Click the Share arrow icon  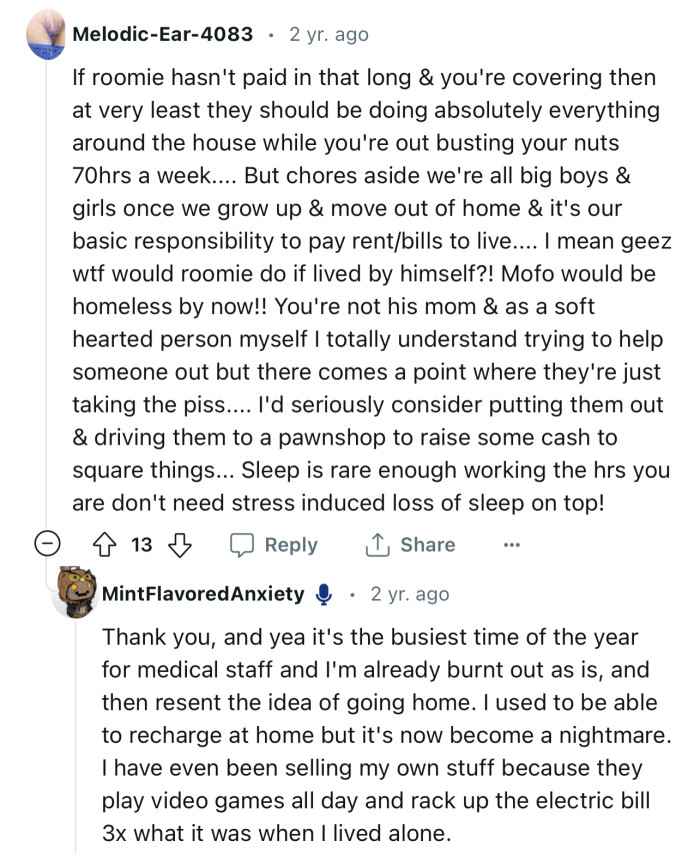coord(379,545)
